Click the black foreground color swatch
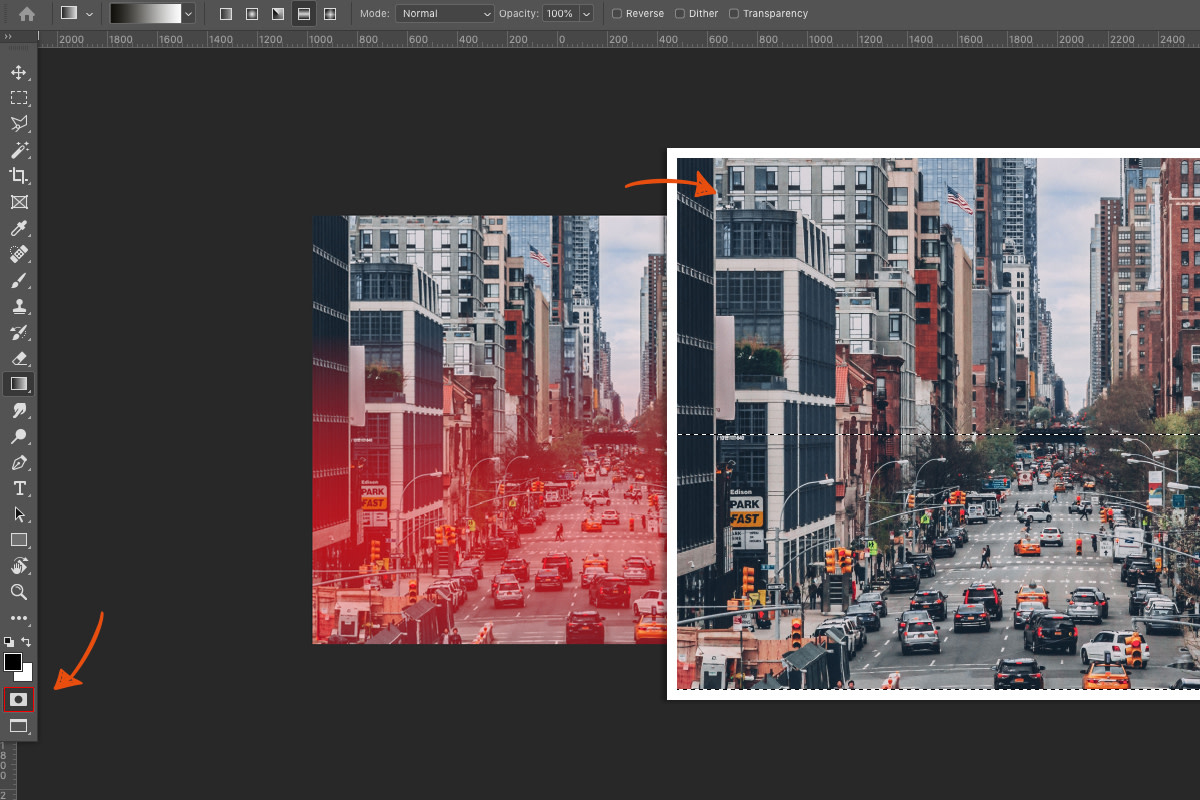Image resolution: width=1200 pixels, height=800 pixels. 13,662
